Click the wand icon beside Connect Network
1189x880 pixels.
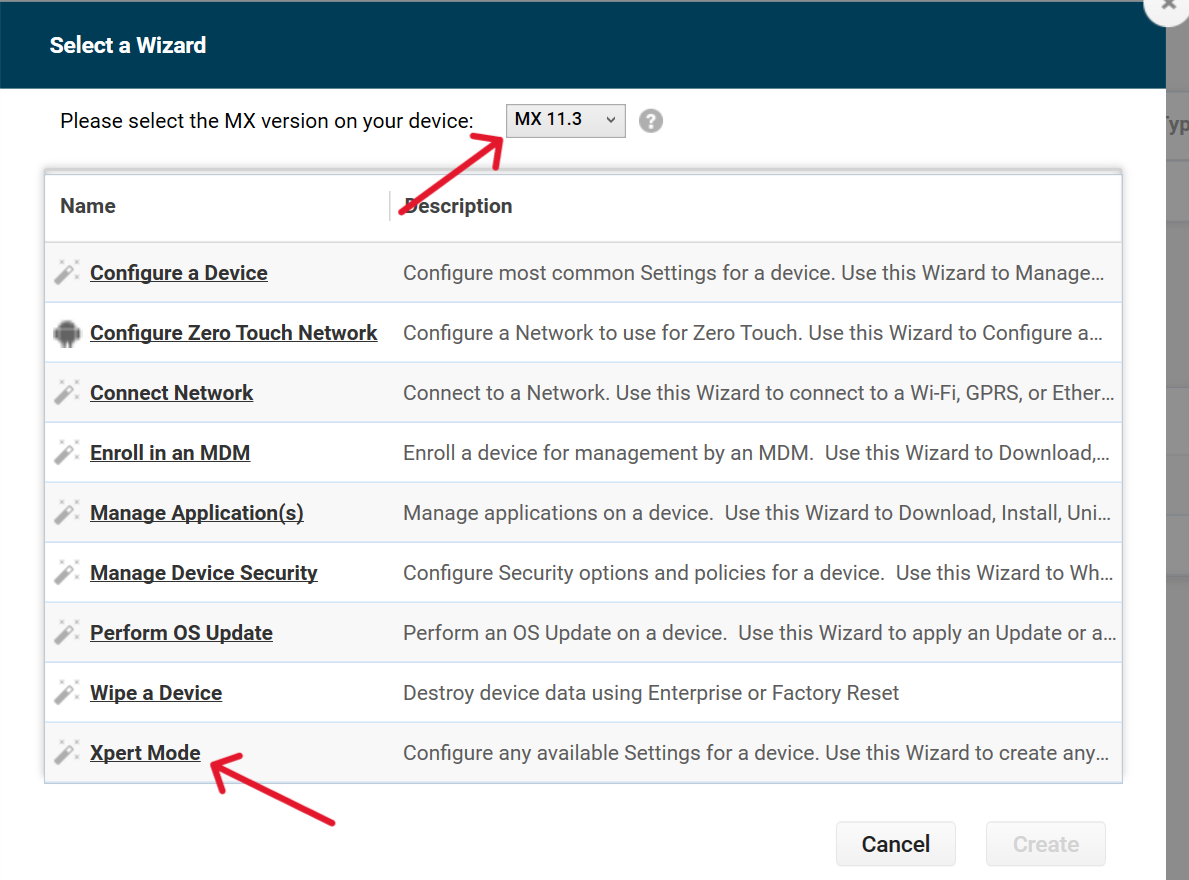[x=67, y=393]
